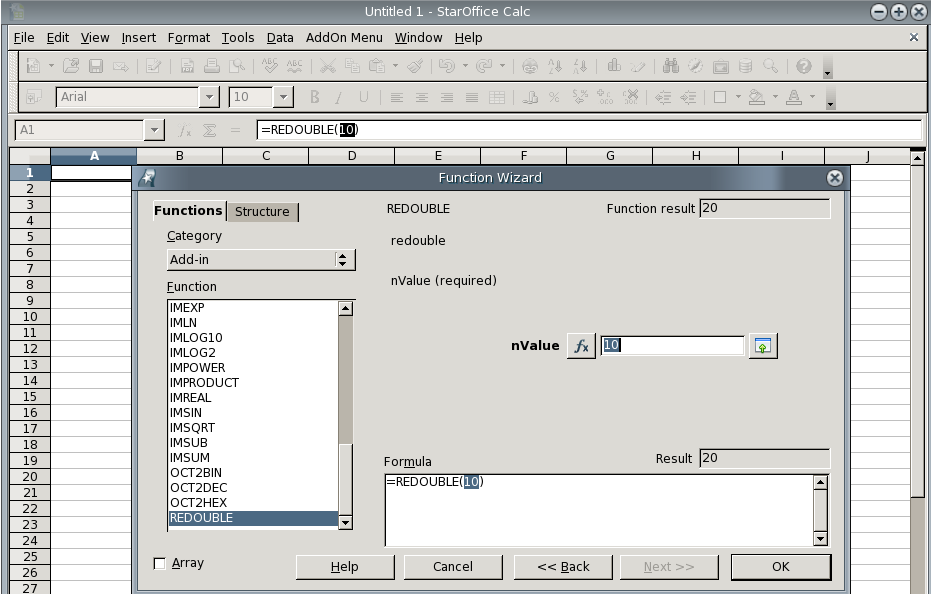Toggle Center Horizontally alignment
Viewport: 931px width, 594px height.
[x=422, y=97]
